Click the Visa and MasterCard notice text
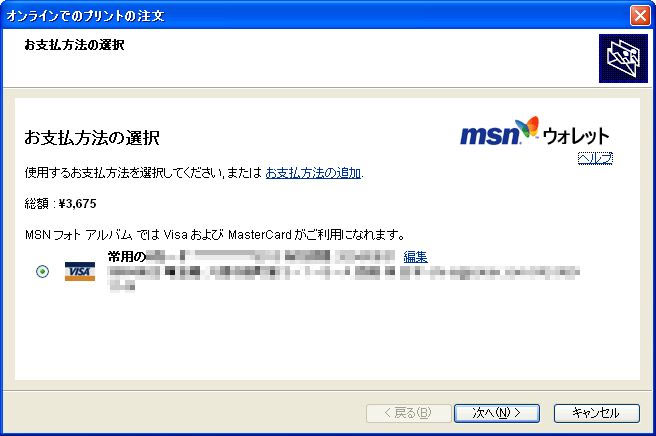The width and height of the screenshot is (656, 436). 214,234
